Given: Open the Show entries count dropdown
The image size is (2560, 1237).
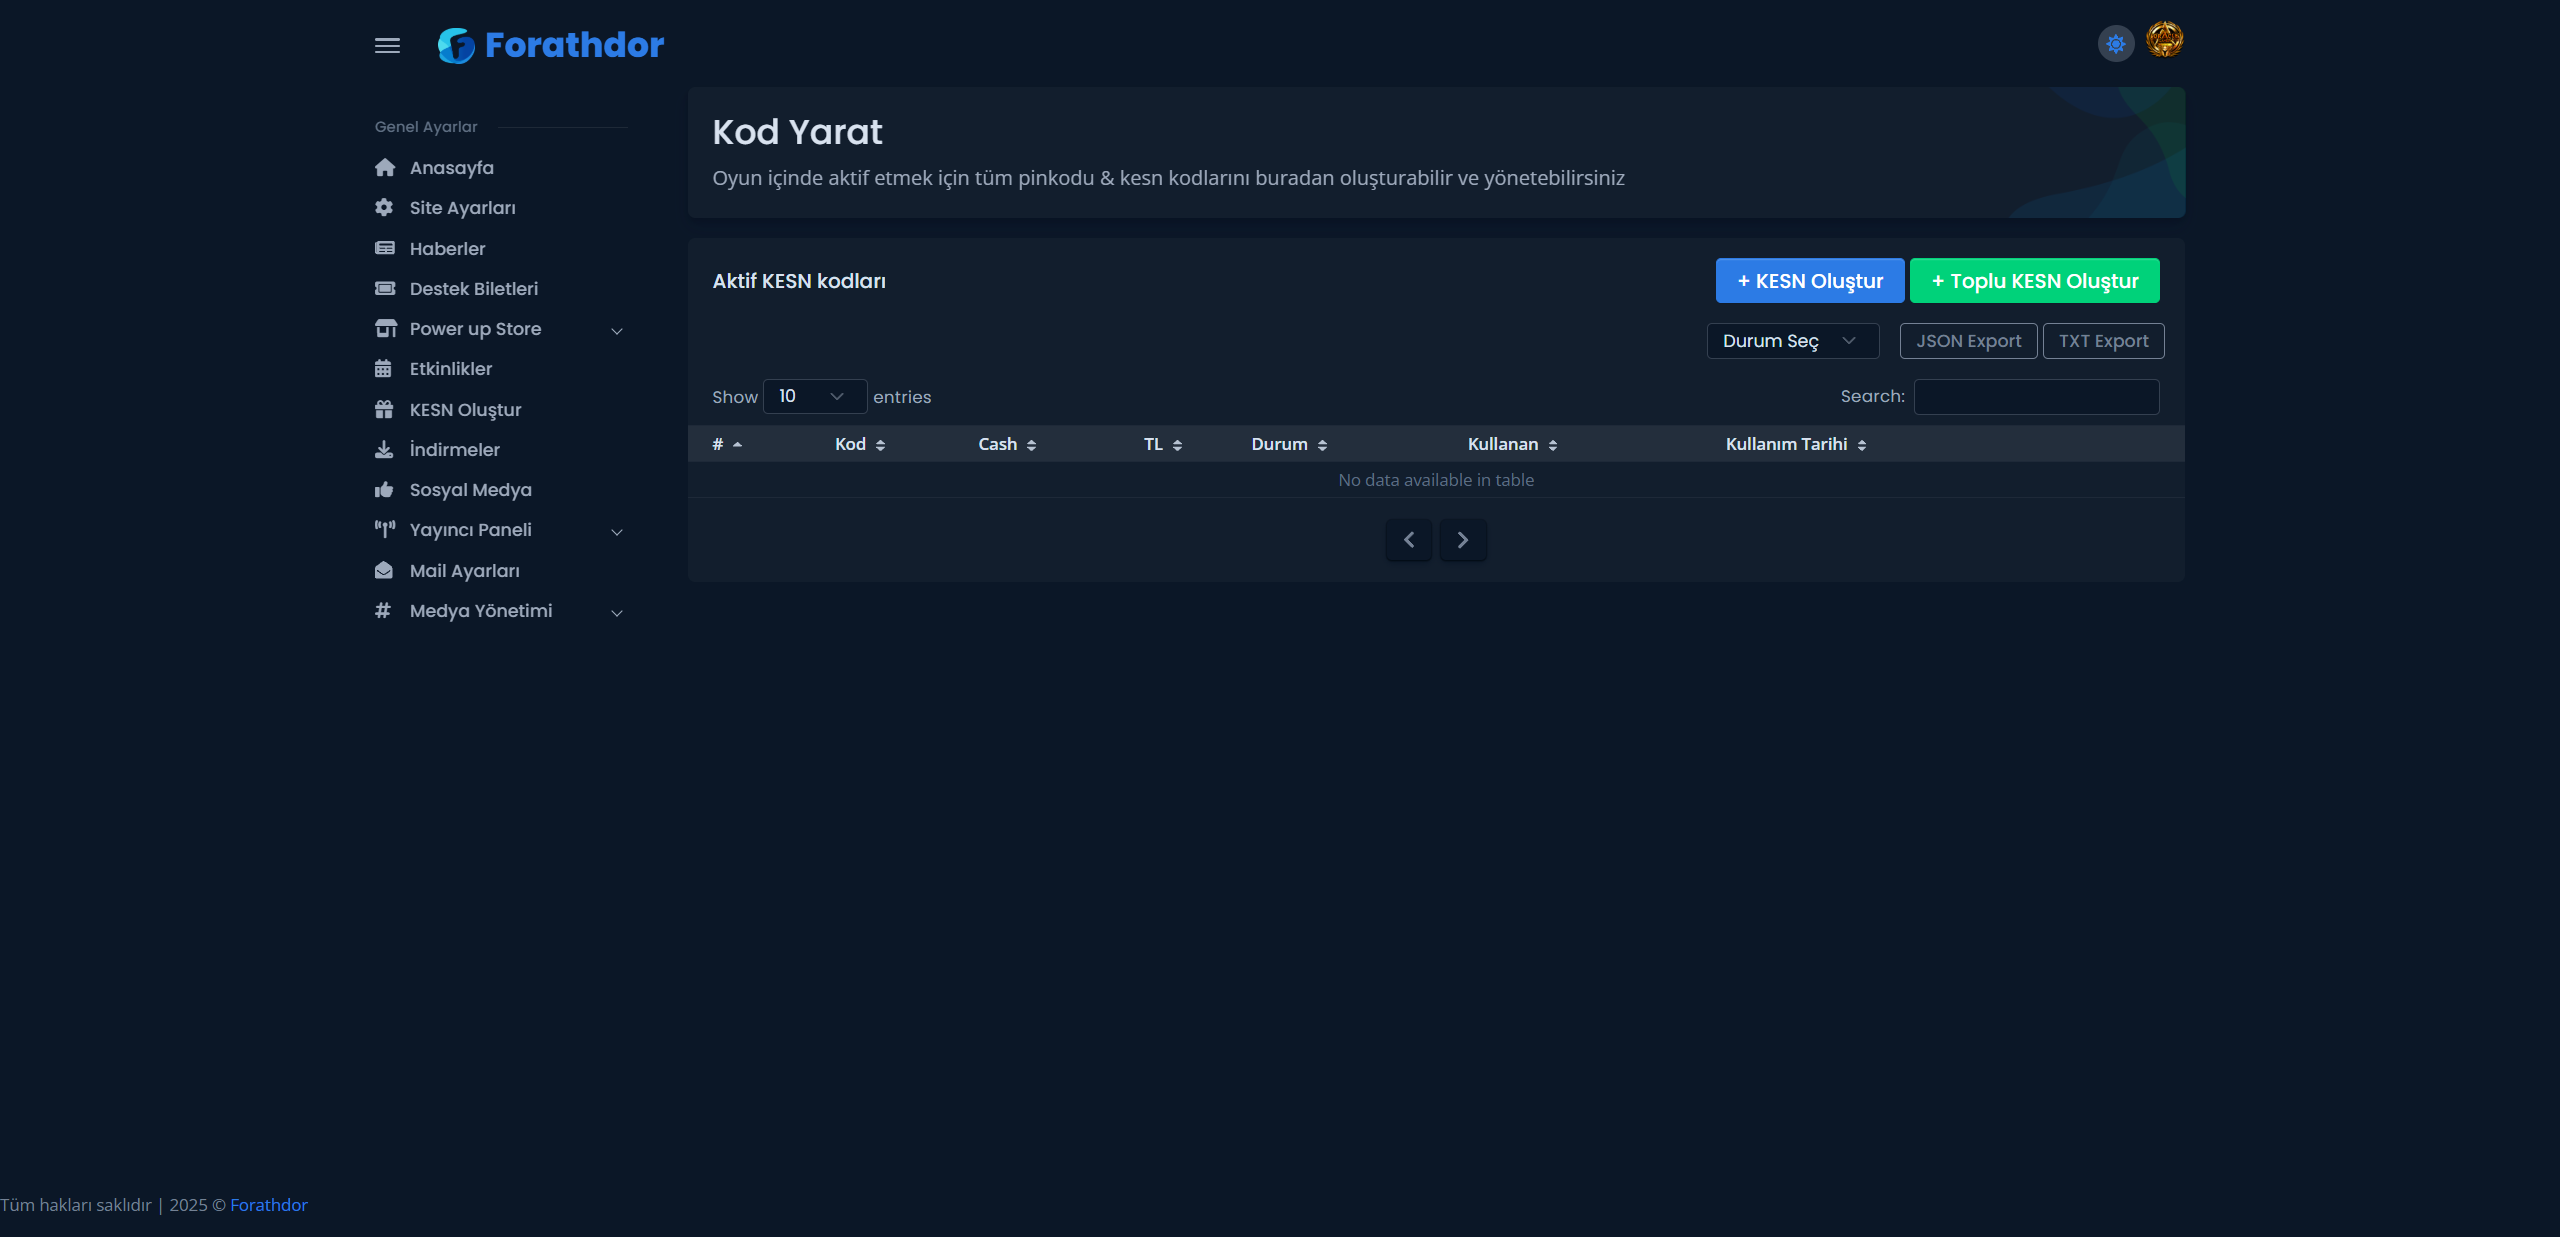Looking at the screenshot, I should pos(815,396).
